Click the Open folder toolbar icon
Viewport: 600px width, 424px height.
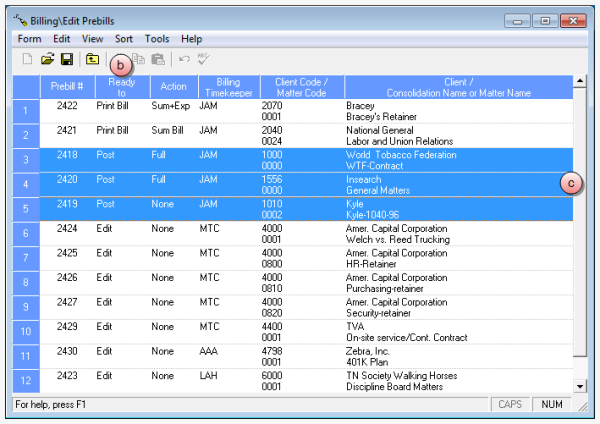pos(47,60)
